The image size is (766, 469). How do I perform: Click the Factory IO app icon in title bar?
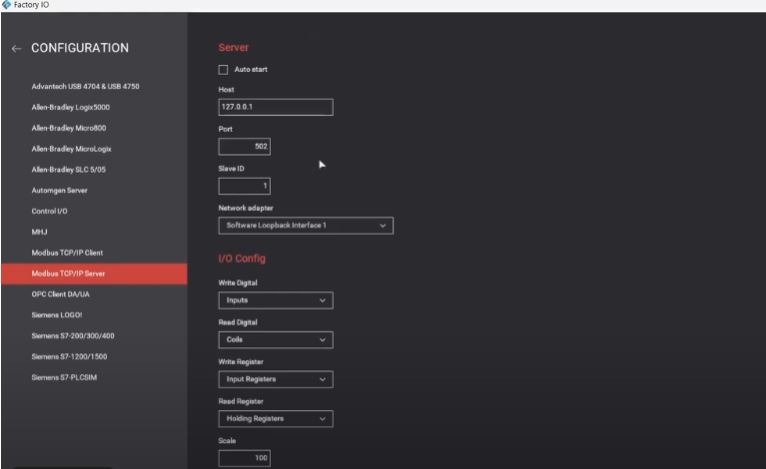click(x=6, y=5)
